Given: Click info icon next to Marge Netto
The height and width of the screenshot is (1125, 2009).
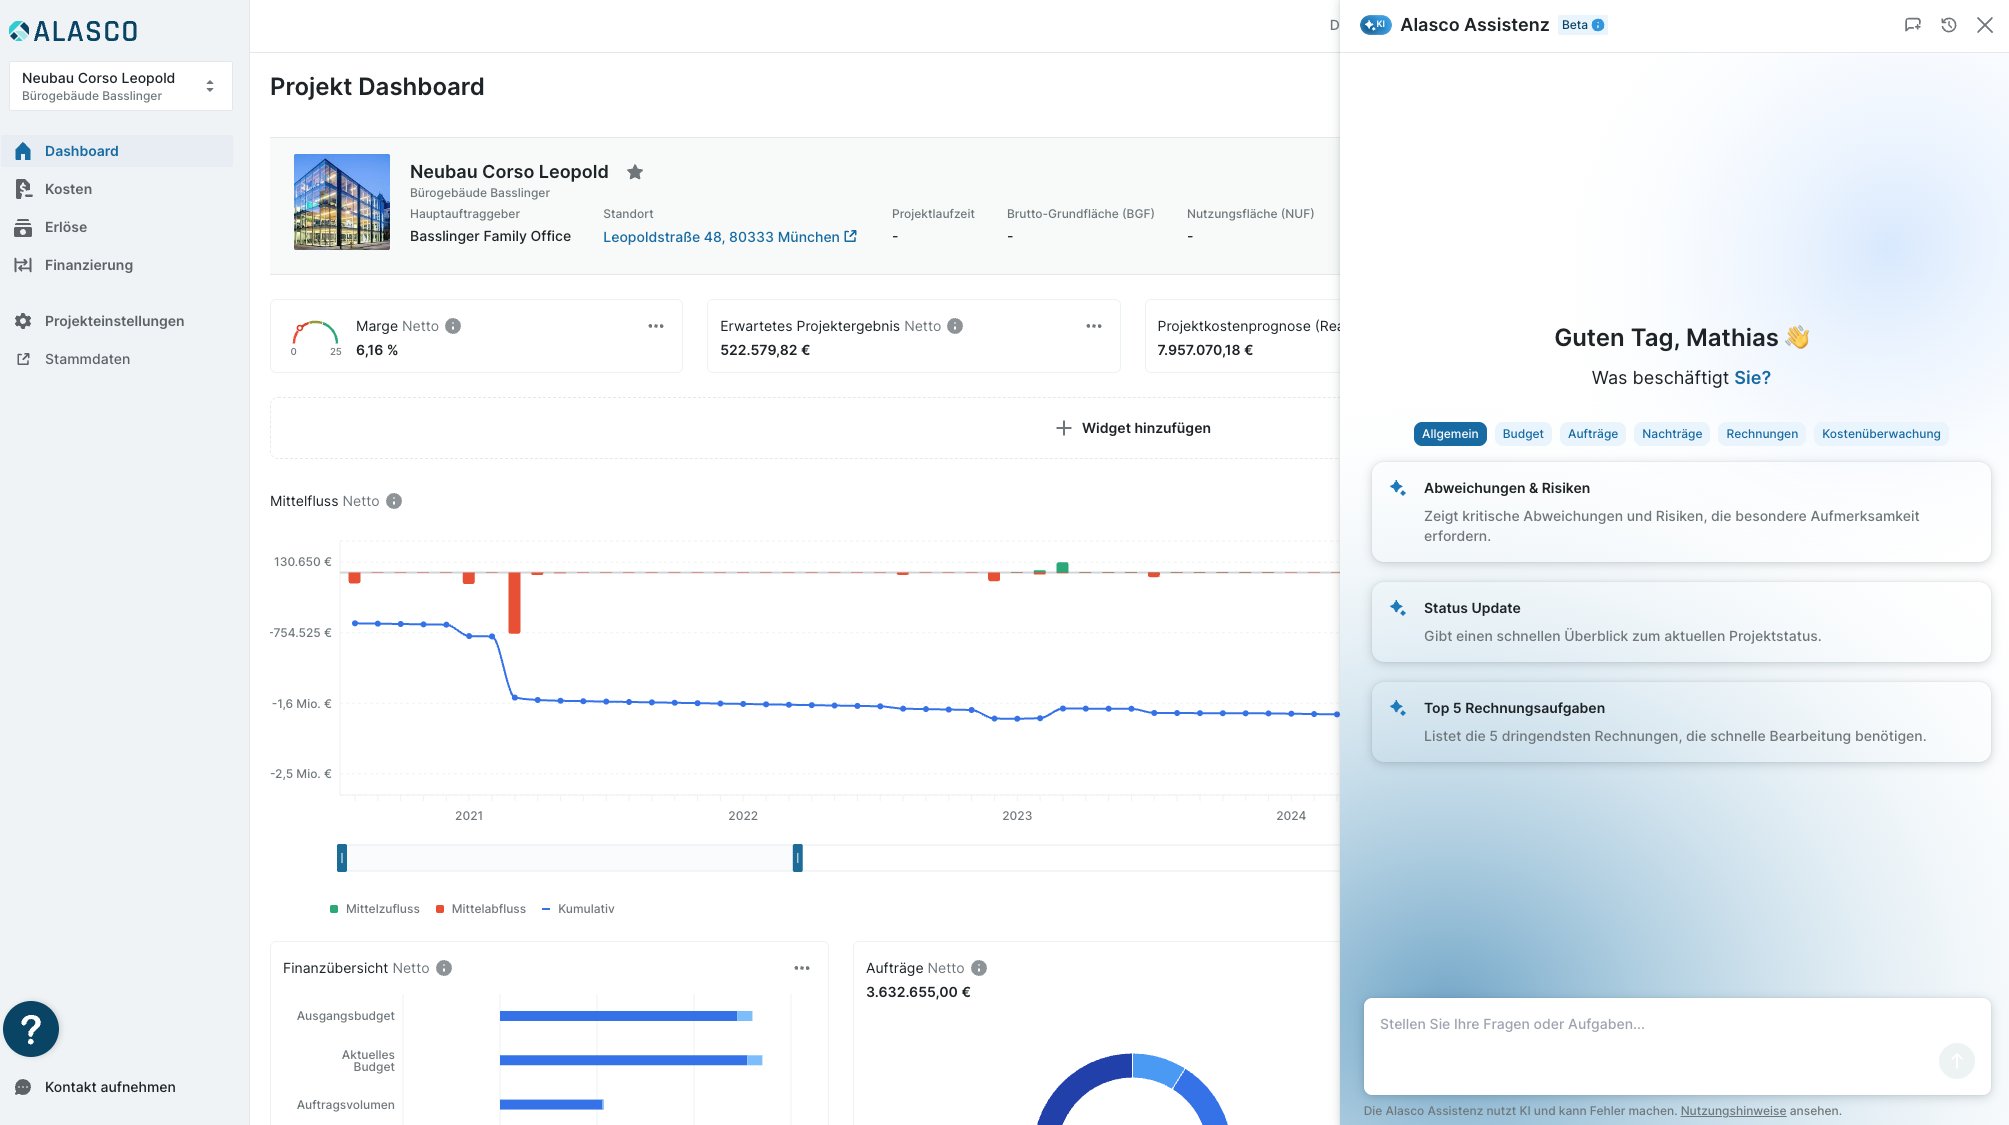Looking at the screenshot, I should click(453, 326).
